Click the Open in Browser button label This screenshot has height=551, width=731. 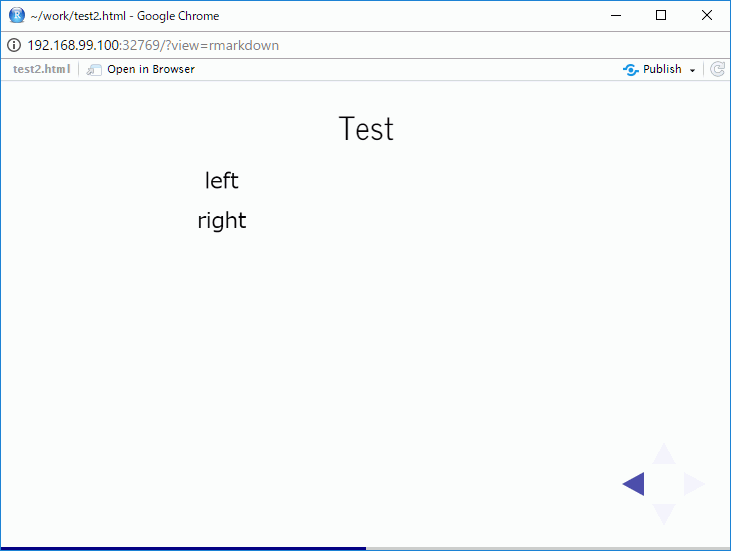(x=151, y=69)
